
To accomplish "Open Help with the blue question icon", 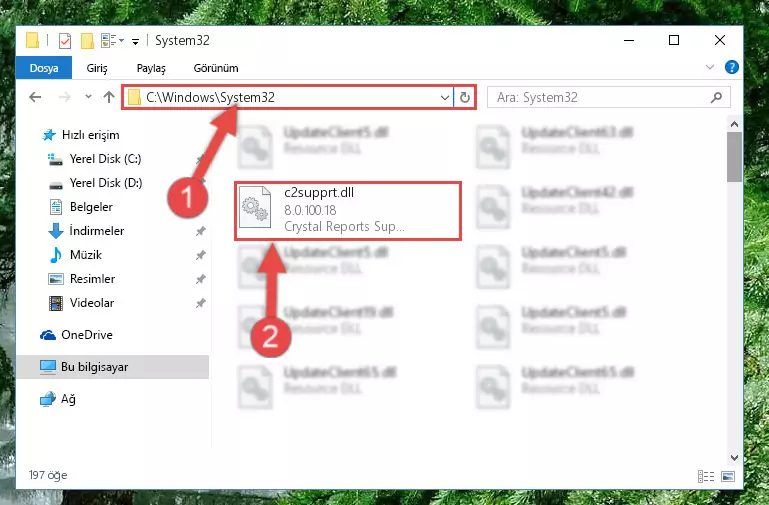I will click(x=731, y=67).
